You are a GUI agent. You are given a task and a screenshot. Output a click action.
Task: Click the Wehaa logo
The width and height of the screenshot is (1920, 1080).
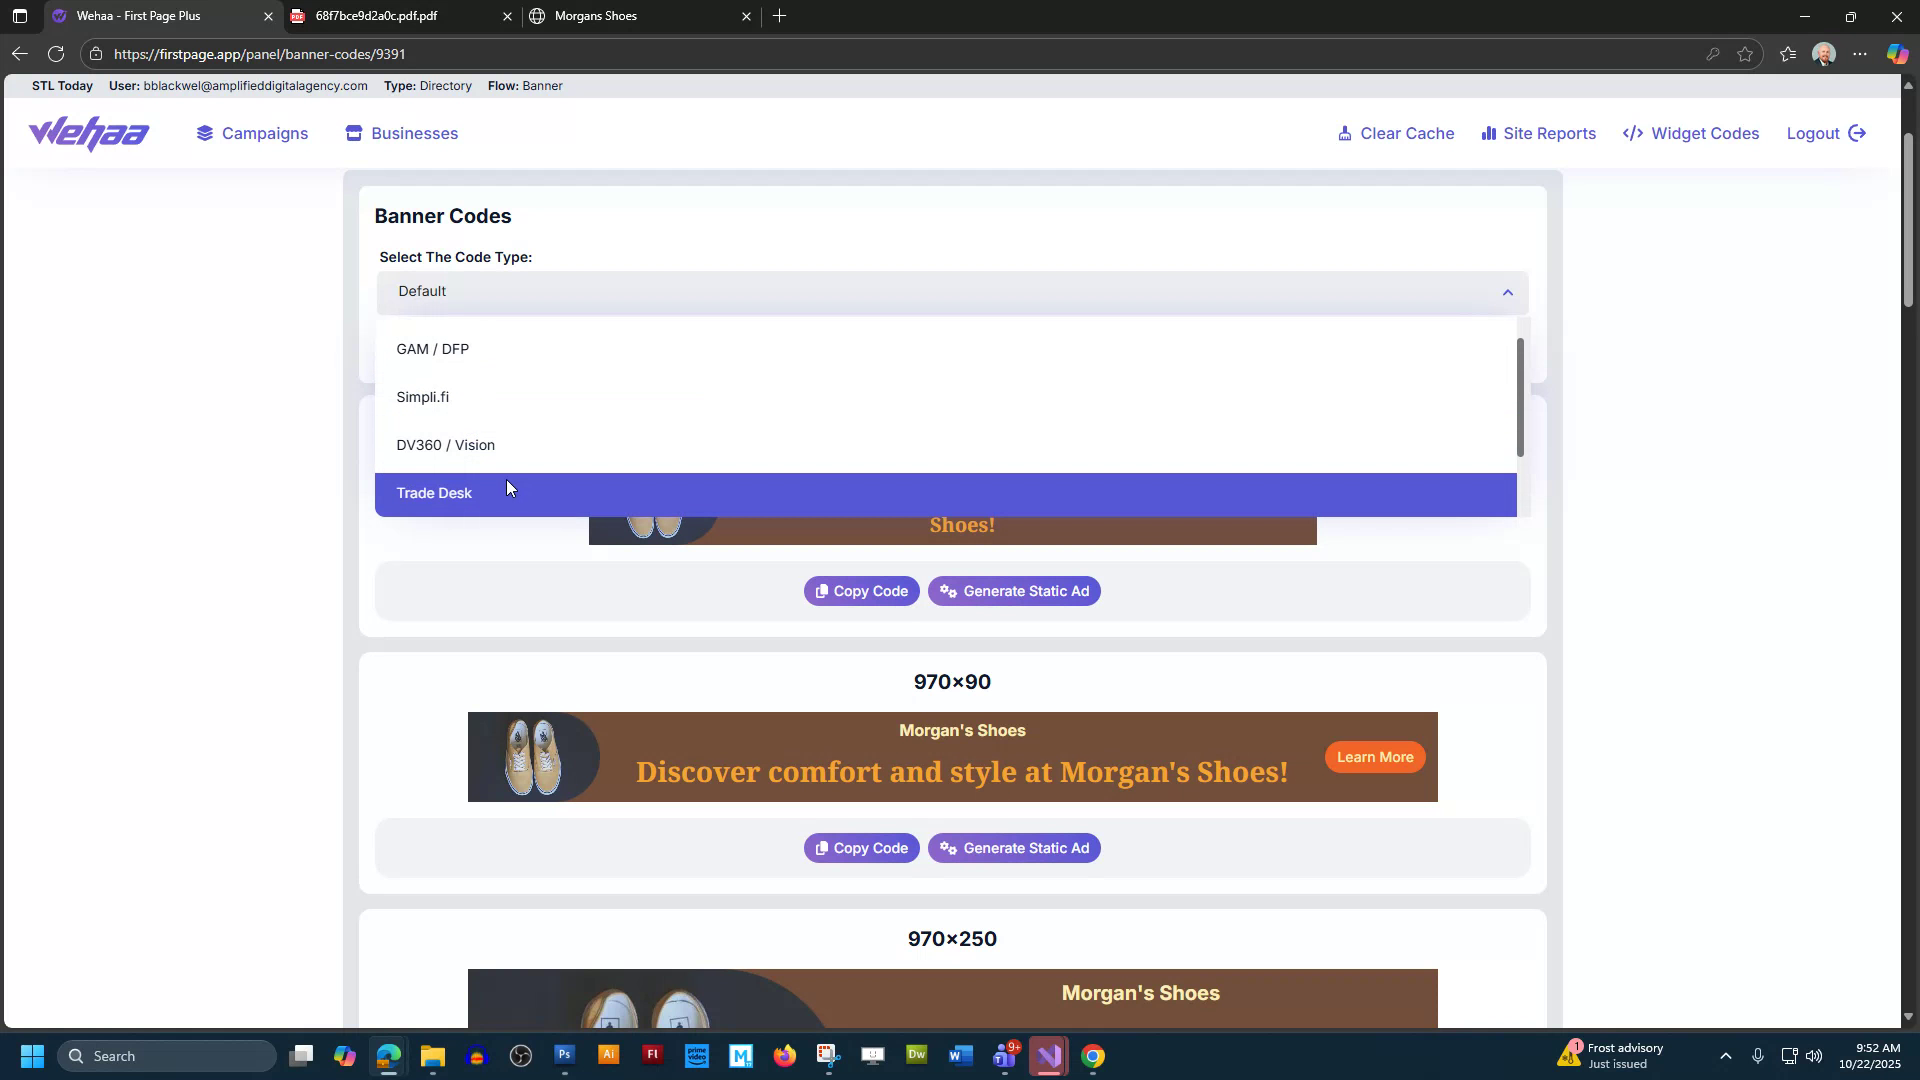pyautogui.click(x=88, y=133)
